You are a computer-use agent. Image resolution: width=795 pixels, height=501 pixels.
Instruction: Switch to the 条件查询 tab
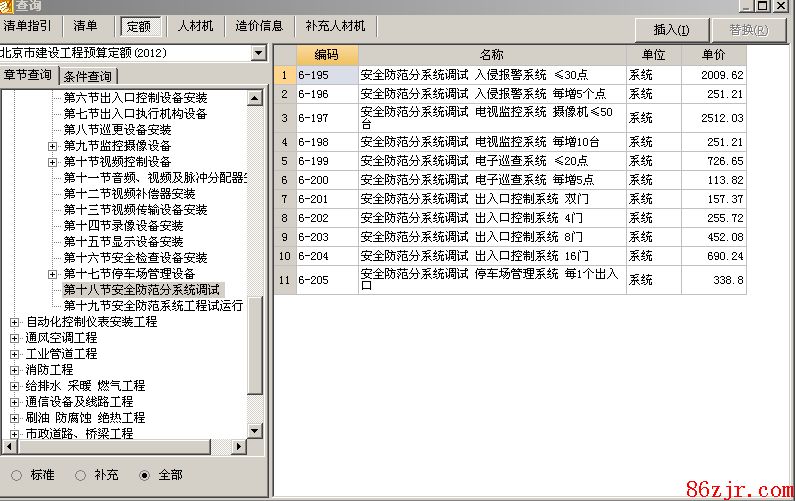[x=89, y=76]
